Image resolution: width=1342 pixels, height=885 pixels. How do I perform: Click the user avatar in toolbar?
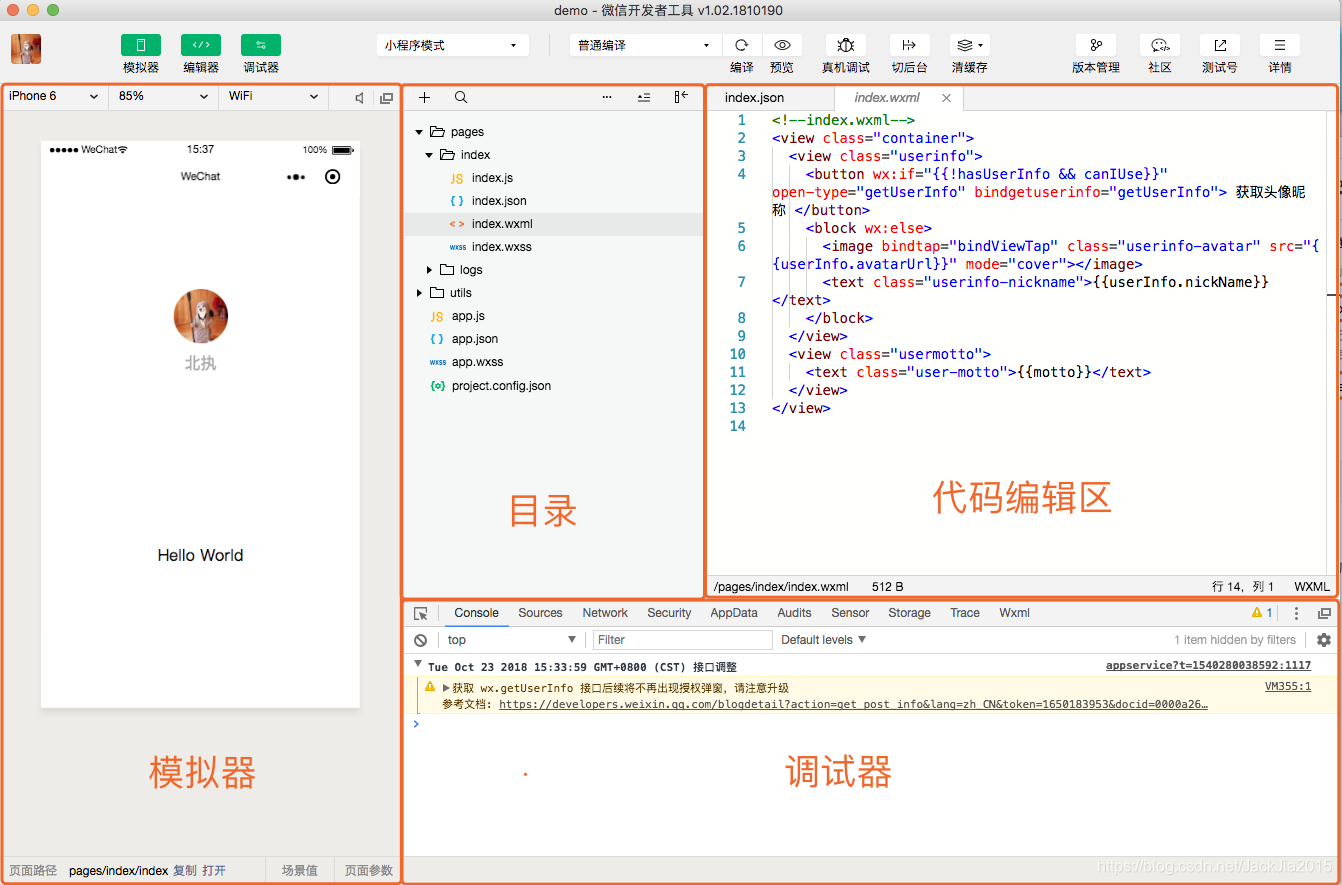(x=26, y=49)
